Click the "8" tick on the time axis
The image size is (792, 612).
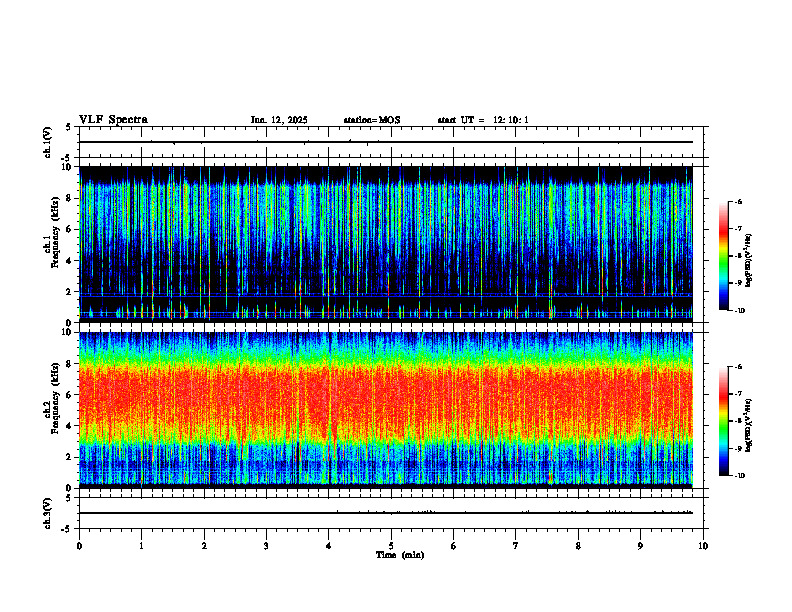(578, 546)
